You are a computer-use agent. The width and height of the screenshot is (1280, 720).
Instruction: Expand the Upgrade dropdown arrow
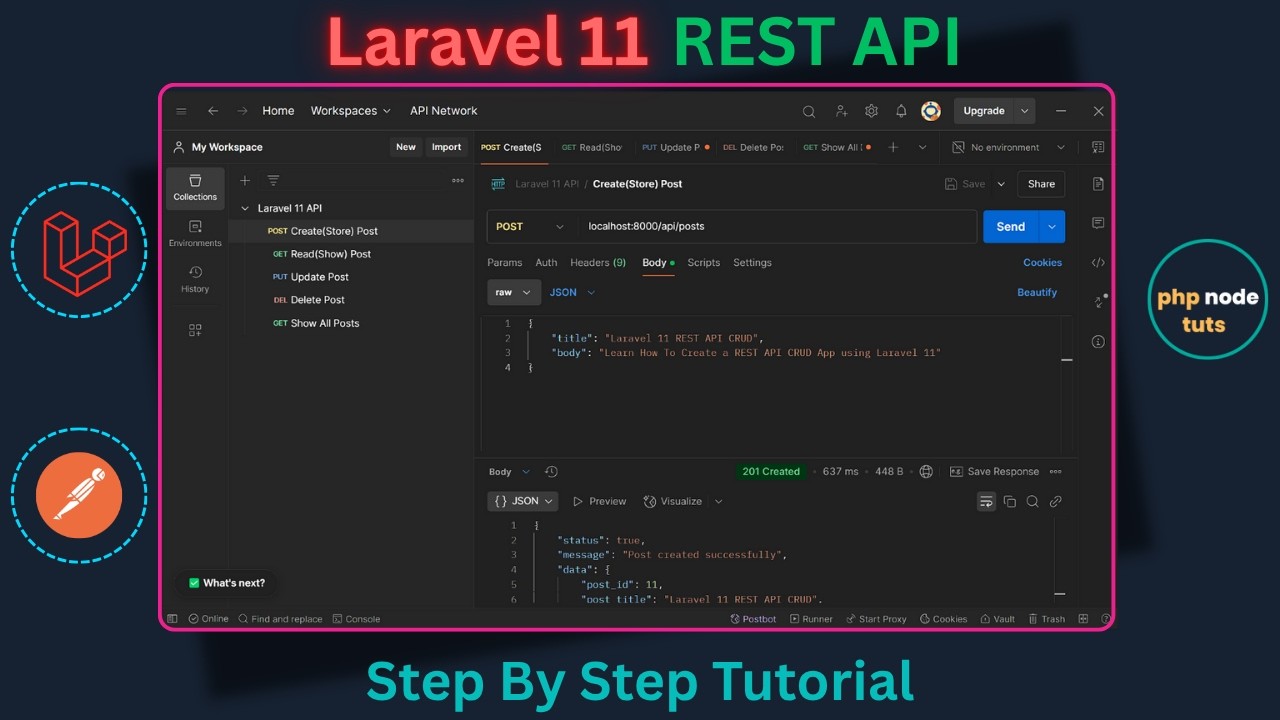click(1024, 111)
